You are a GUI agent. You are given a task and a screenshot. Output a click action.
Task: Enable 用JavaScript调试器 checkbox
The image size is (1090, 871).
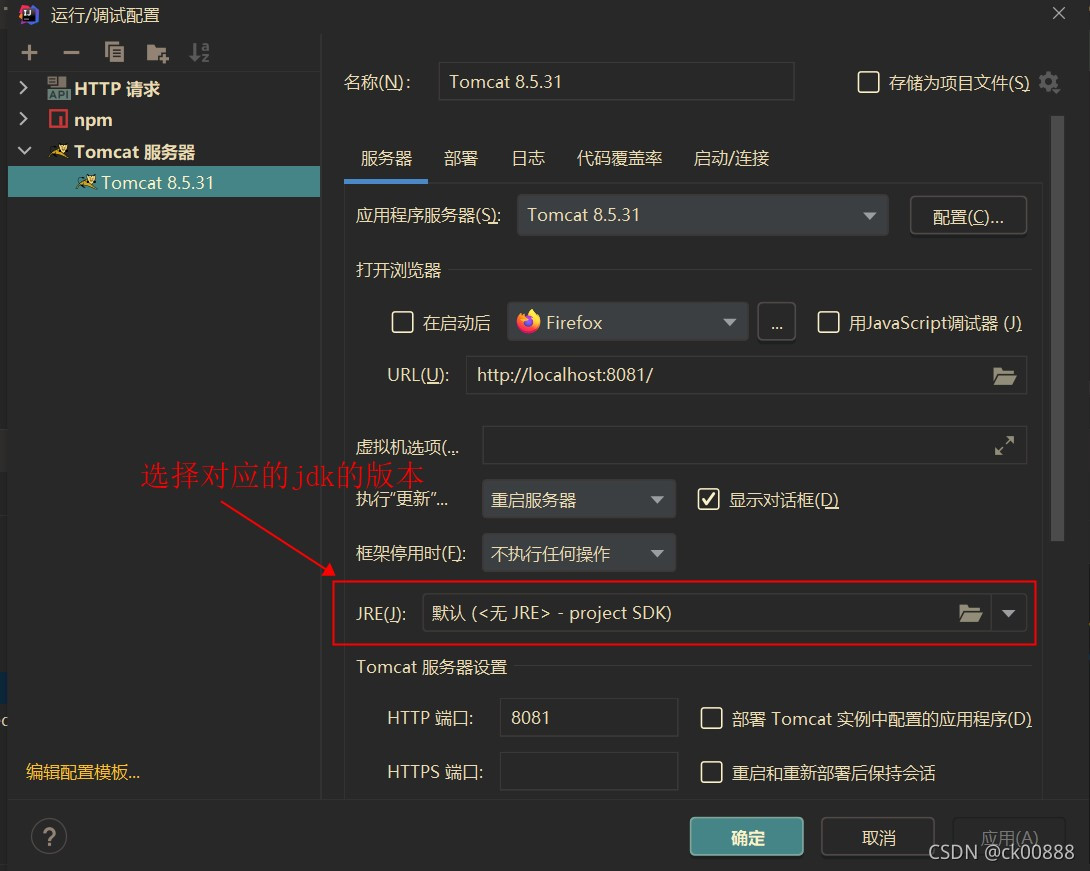click(828, 322)
